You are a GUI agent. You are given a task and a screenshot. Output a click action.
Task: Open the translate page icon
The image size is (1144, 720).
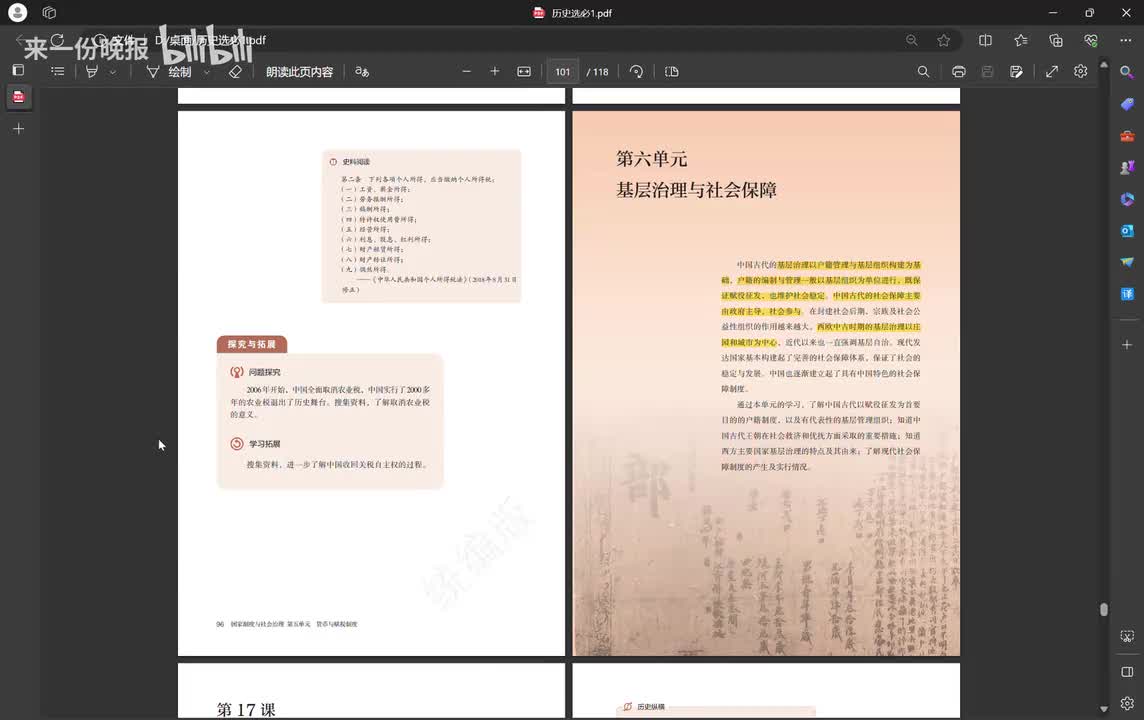362,71
